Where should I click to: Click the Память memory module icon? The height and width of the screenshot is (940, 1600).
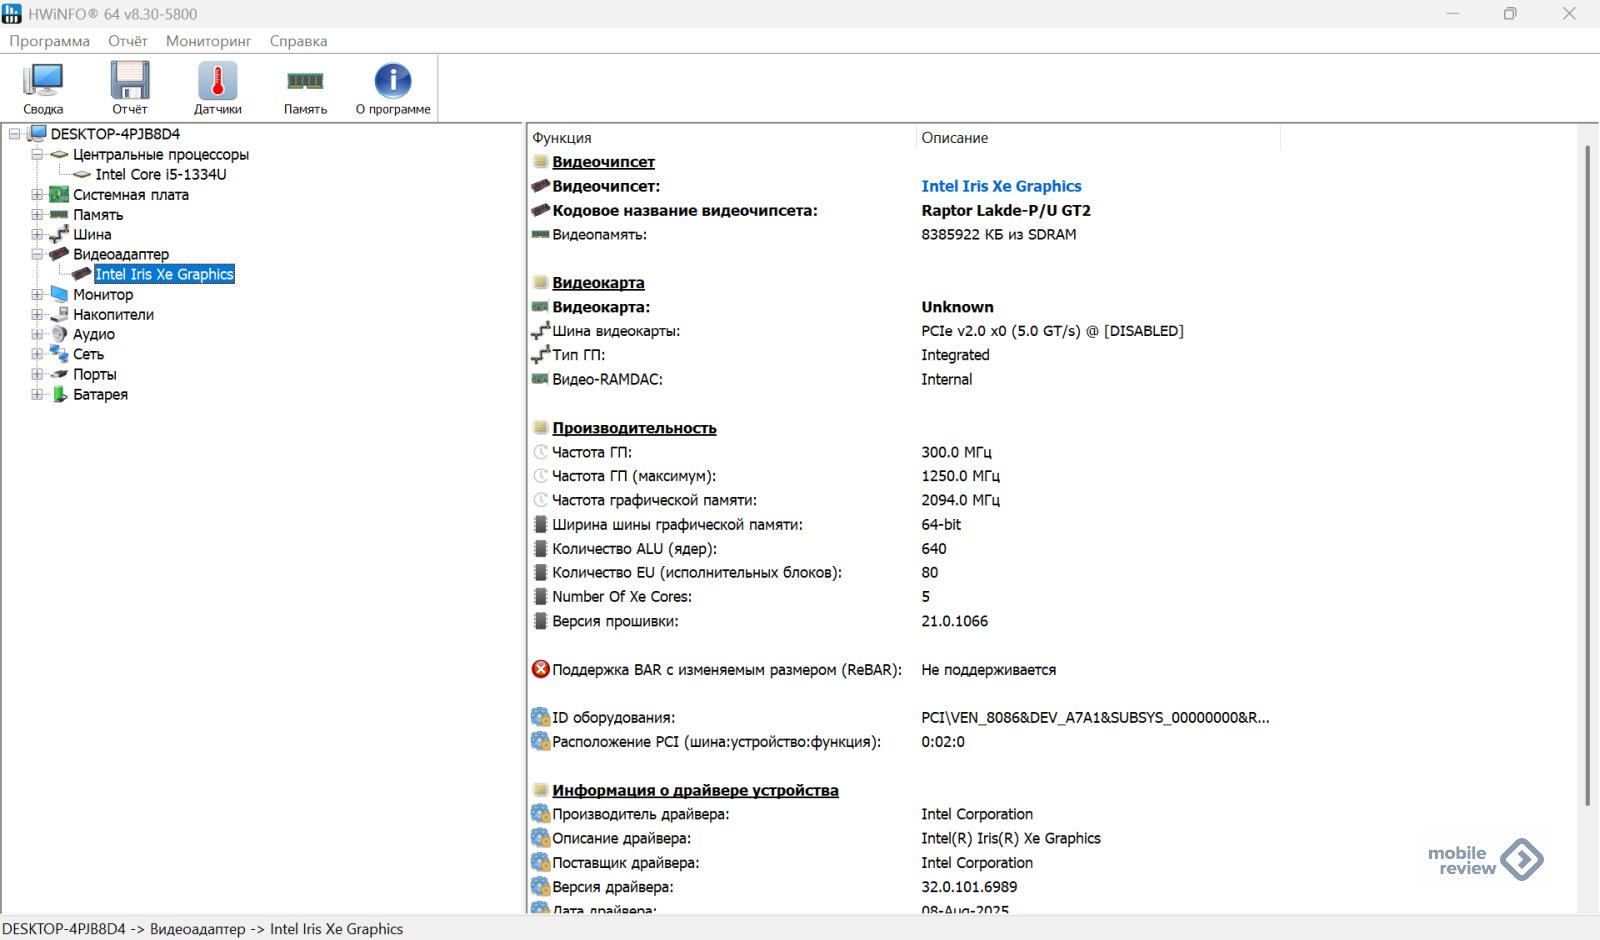[305, 82]
